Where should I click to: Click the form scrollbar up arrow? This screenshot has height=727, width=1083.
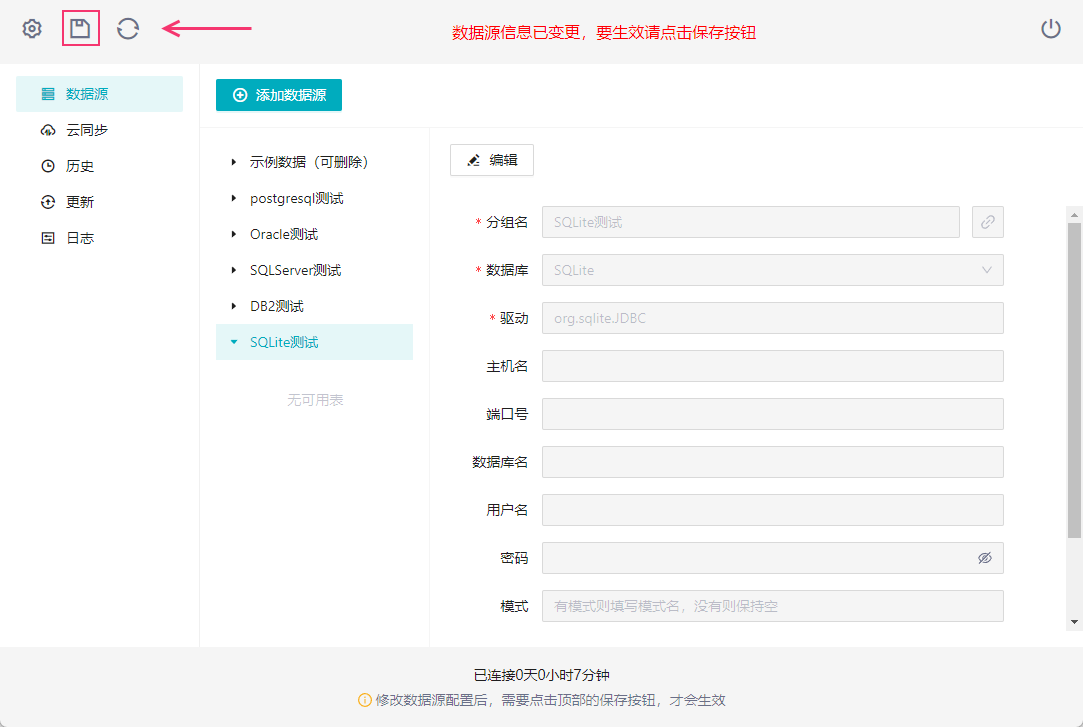point(1074,215)
